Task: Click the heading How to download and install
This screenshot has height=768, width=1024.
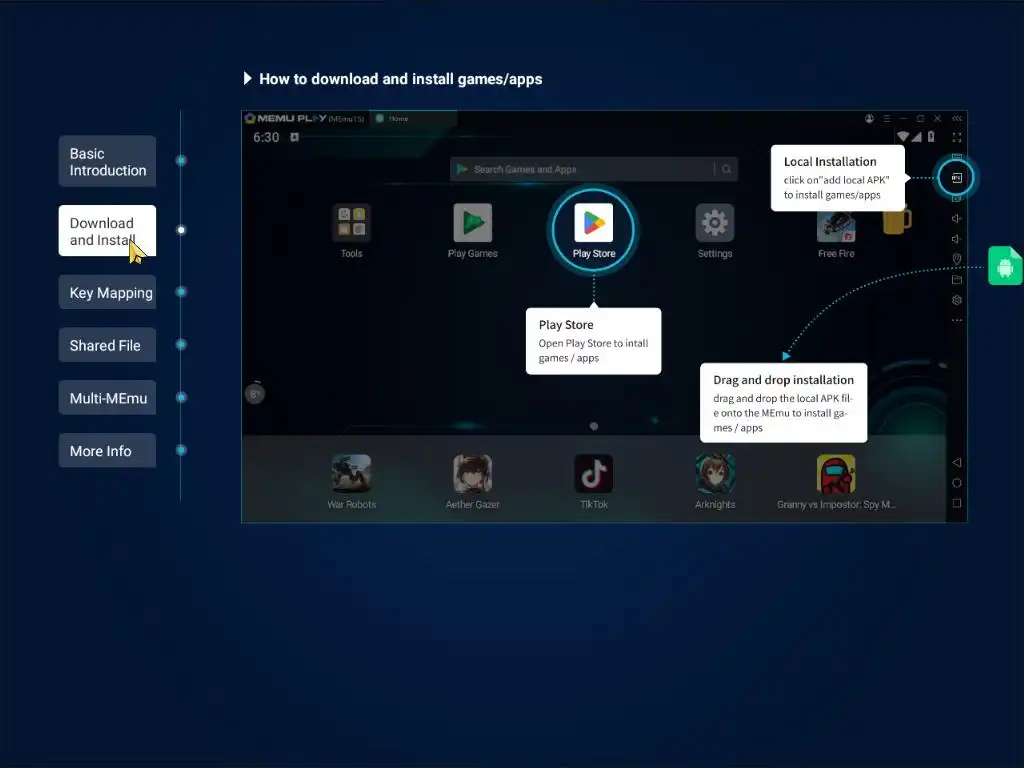Action: 400,79
